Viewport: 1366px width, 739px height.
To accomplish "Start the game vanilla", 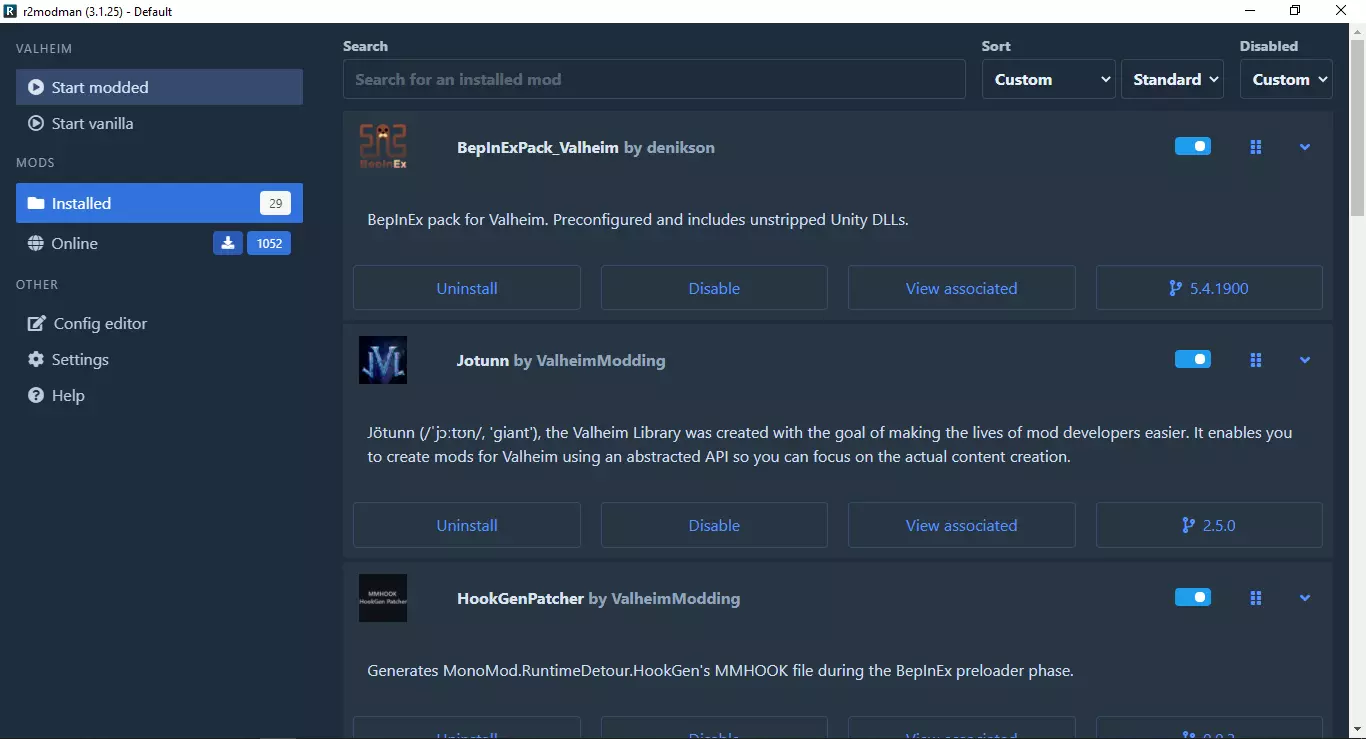I will 159,123.
